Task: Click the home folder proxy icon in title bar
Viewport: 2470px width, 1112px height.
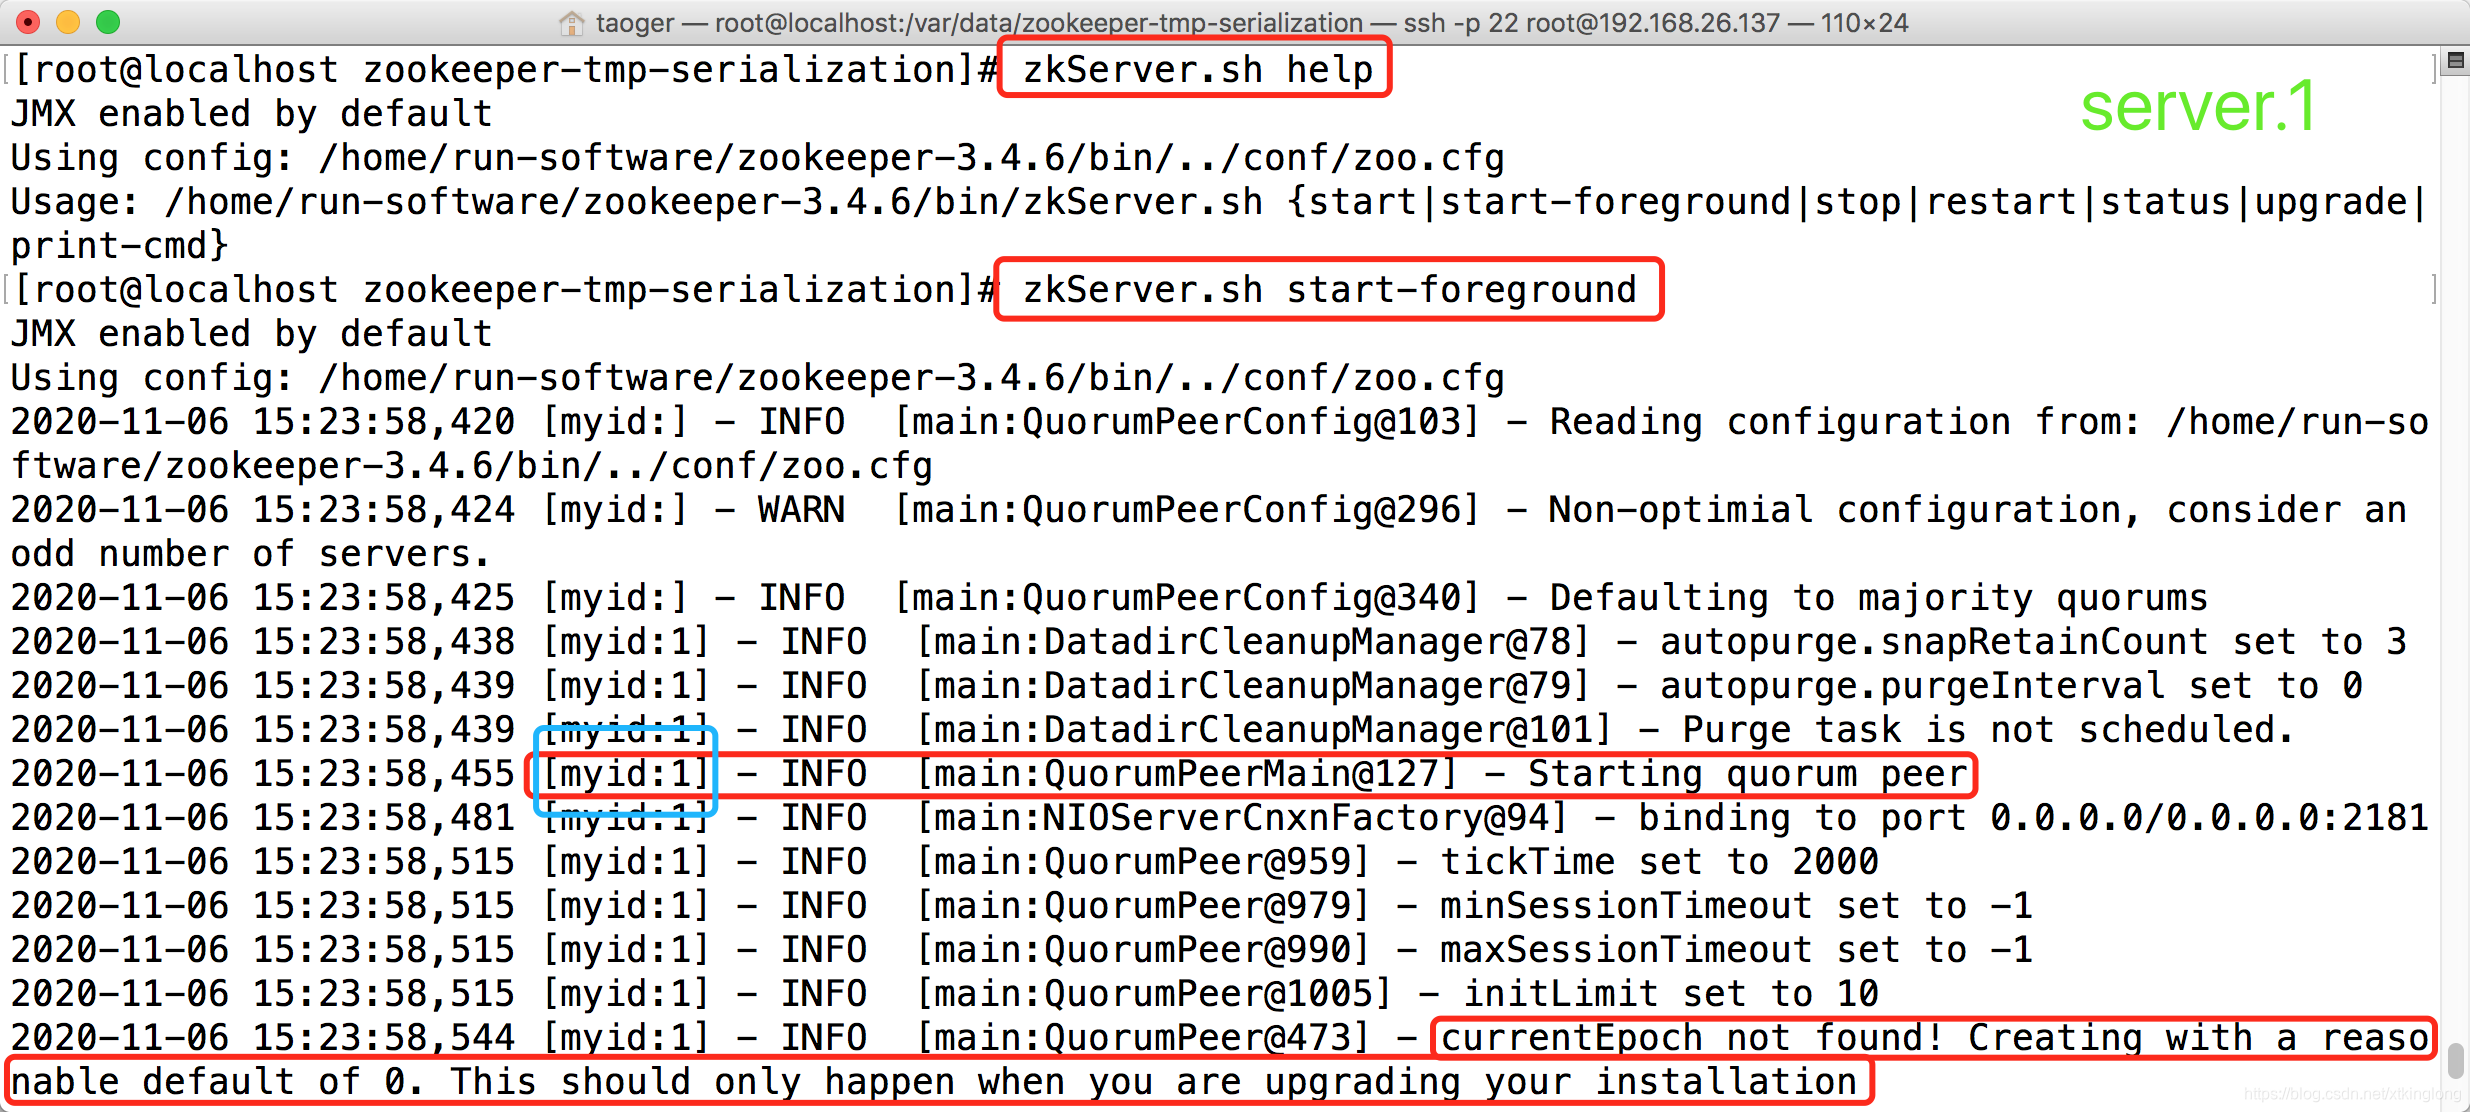Action: (x=572, y=22)
